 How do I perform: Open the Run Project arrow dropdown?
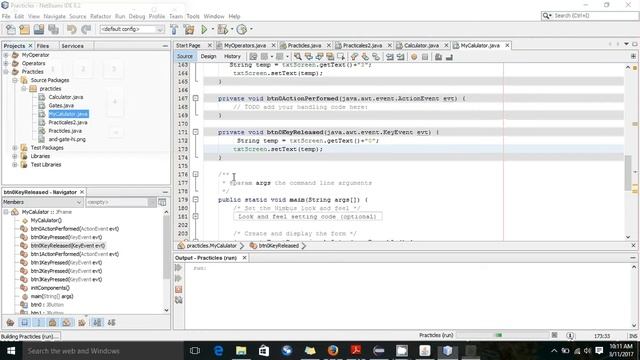tap(212, 29)
